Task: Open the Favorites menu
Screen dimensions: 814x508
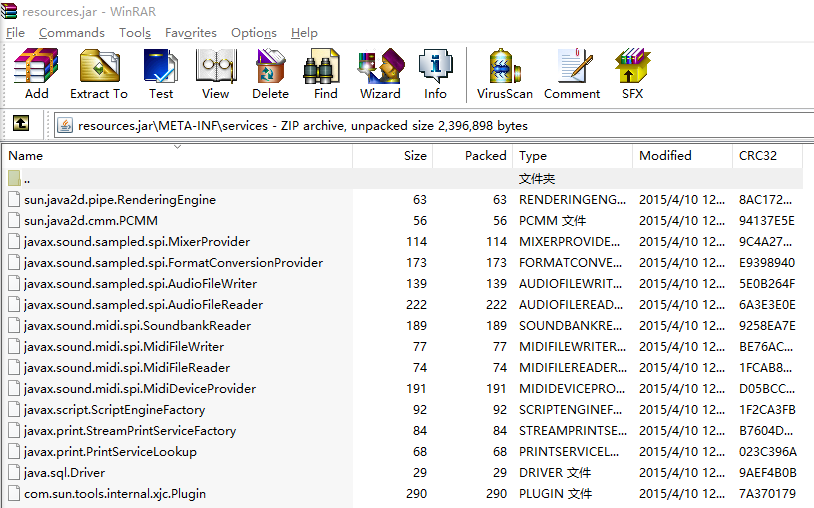Action: (190, 33)
